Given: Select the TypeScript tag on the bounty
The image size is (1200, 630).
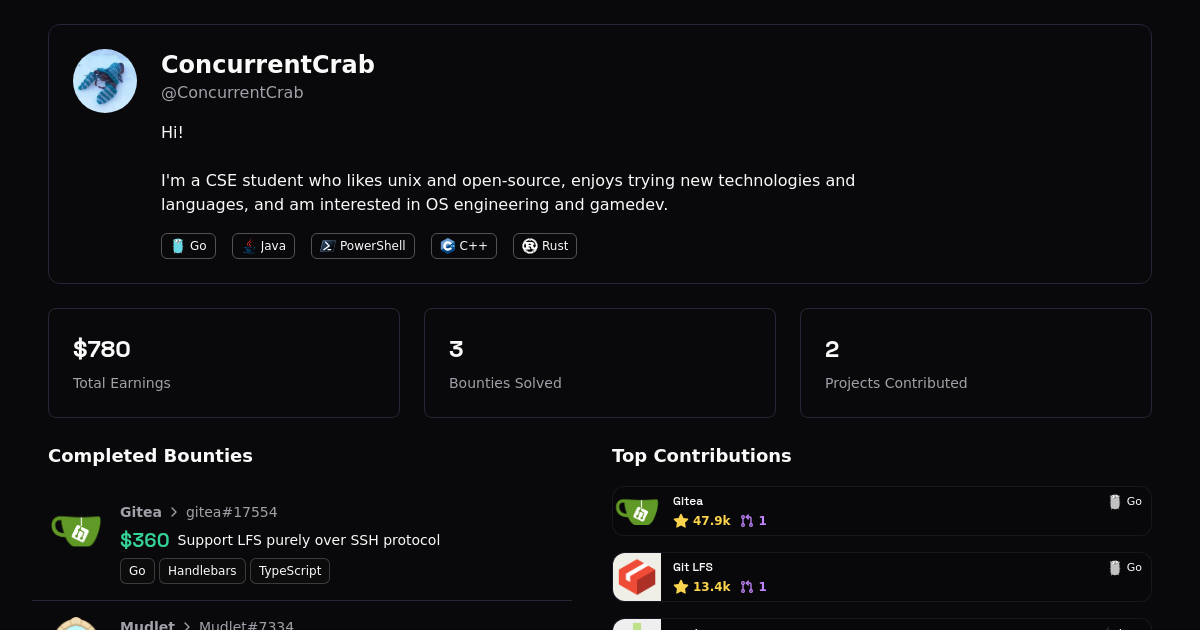Looking at the screenshot, I should [x=290, y=571].
